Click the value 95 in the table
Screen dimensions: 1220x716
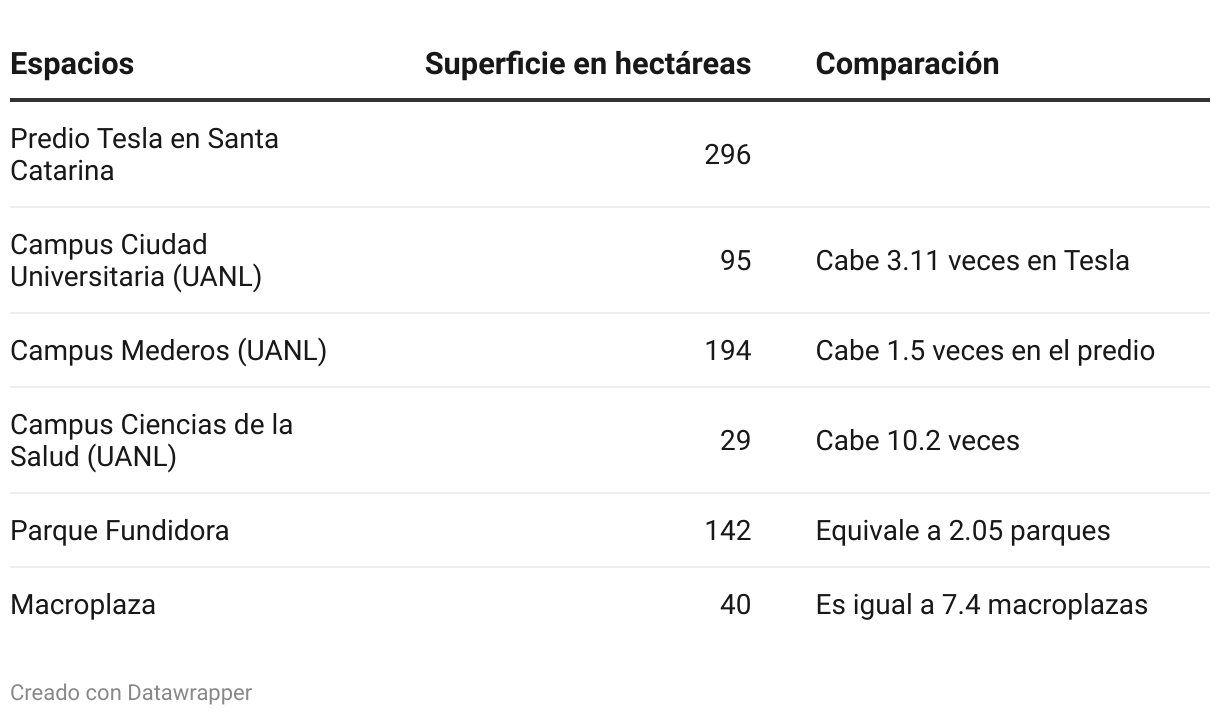[735, 260]
